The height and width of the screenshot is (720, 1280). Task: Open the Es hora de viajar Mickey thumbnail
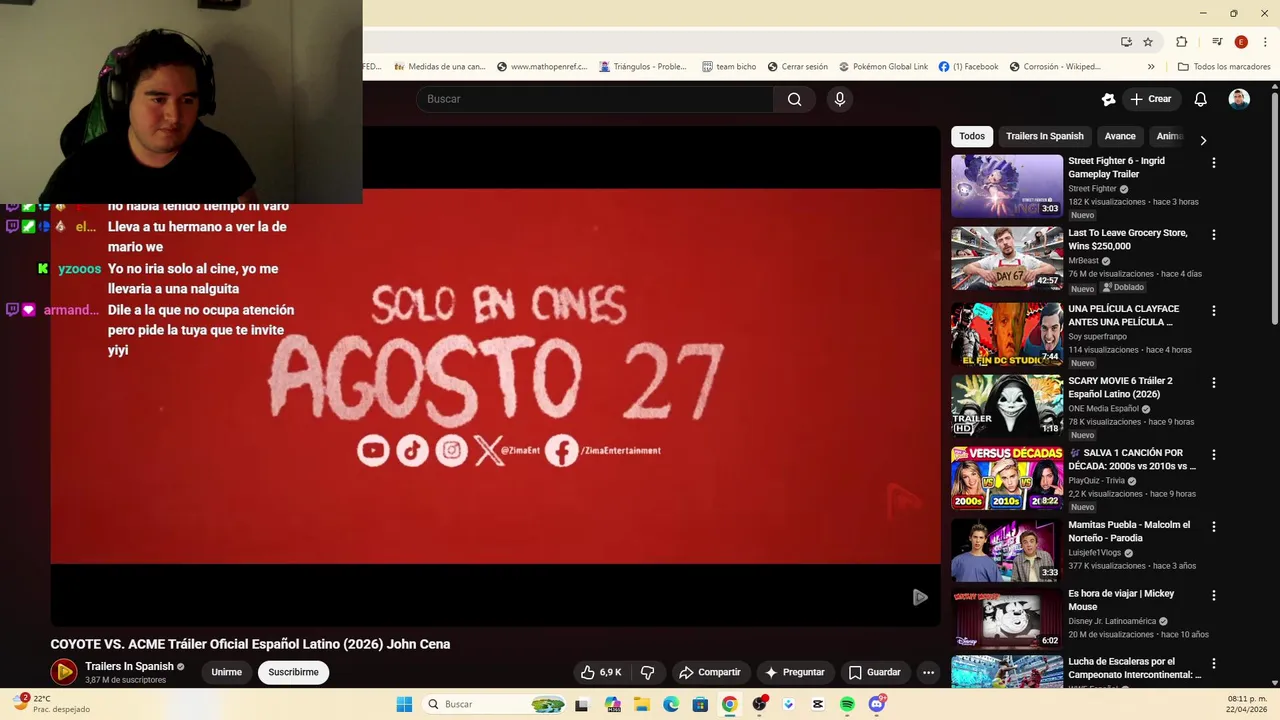click(1007, 618)
